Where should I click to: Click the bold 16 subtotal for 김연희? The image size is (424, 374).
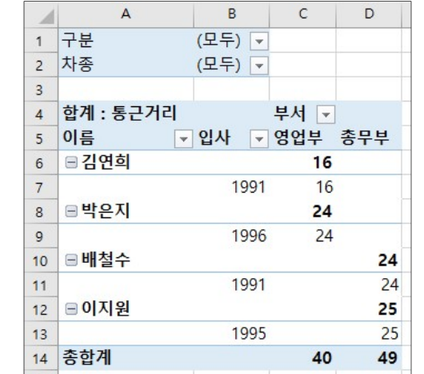(x=303, y=163)
